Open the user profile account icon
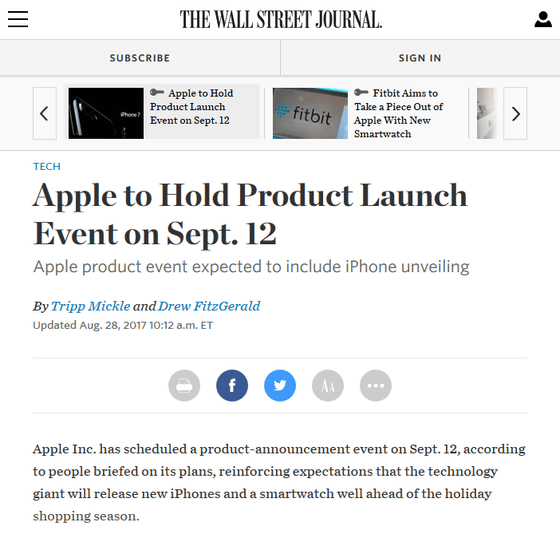Screen dimensions: 560x538 (543, 19)
